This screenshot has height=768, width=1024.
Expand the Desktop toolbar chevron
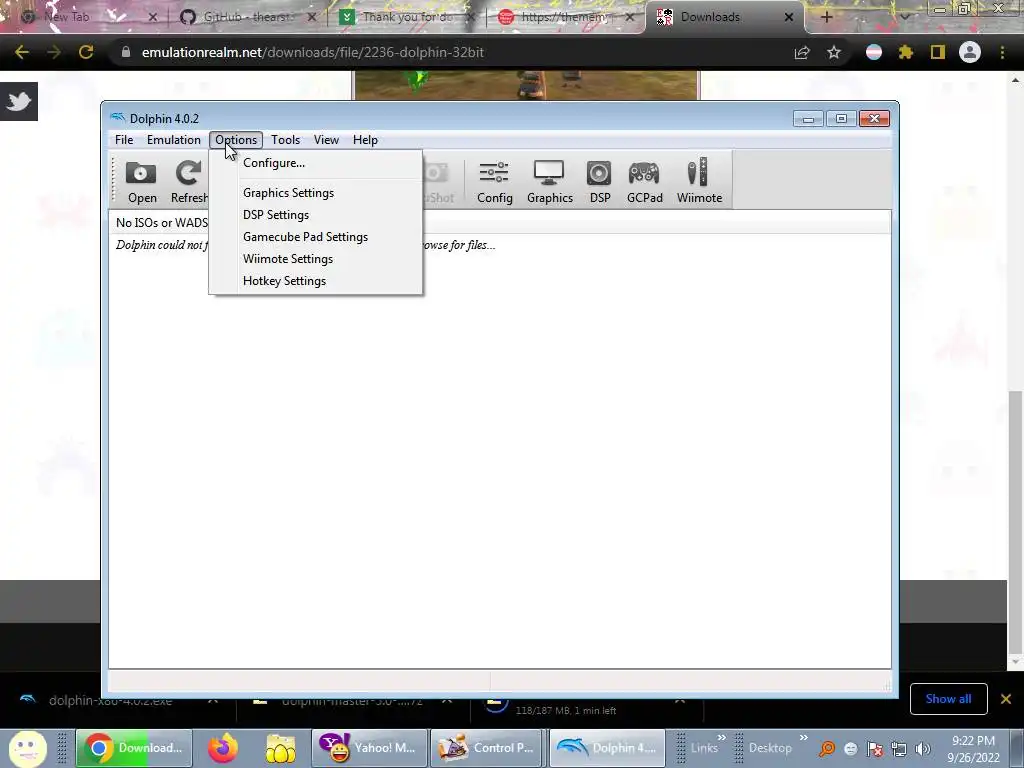tap(803, 738)
